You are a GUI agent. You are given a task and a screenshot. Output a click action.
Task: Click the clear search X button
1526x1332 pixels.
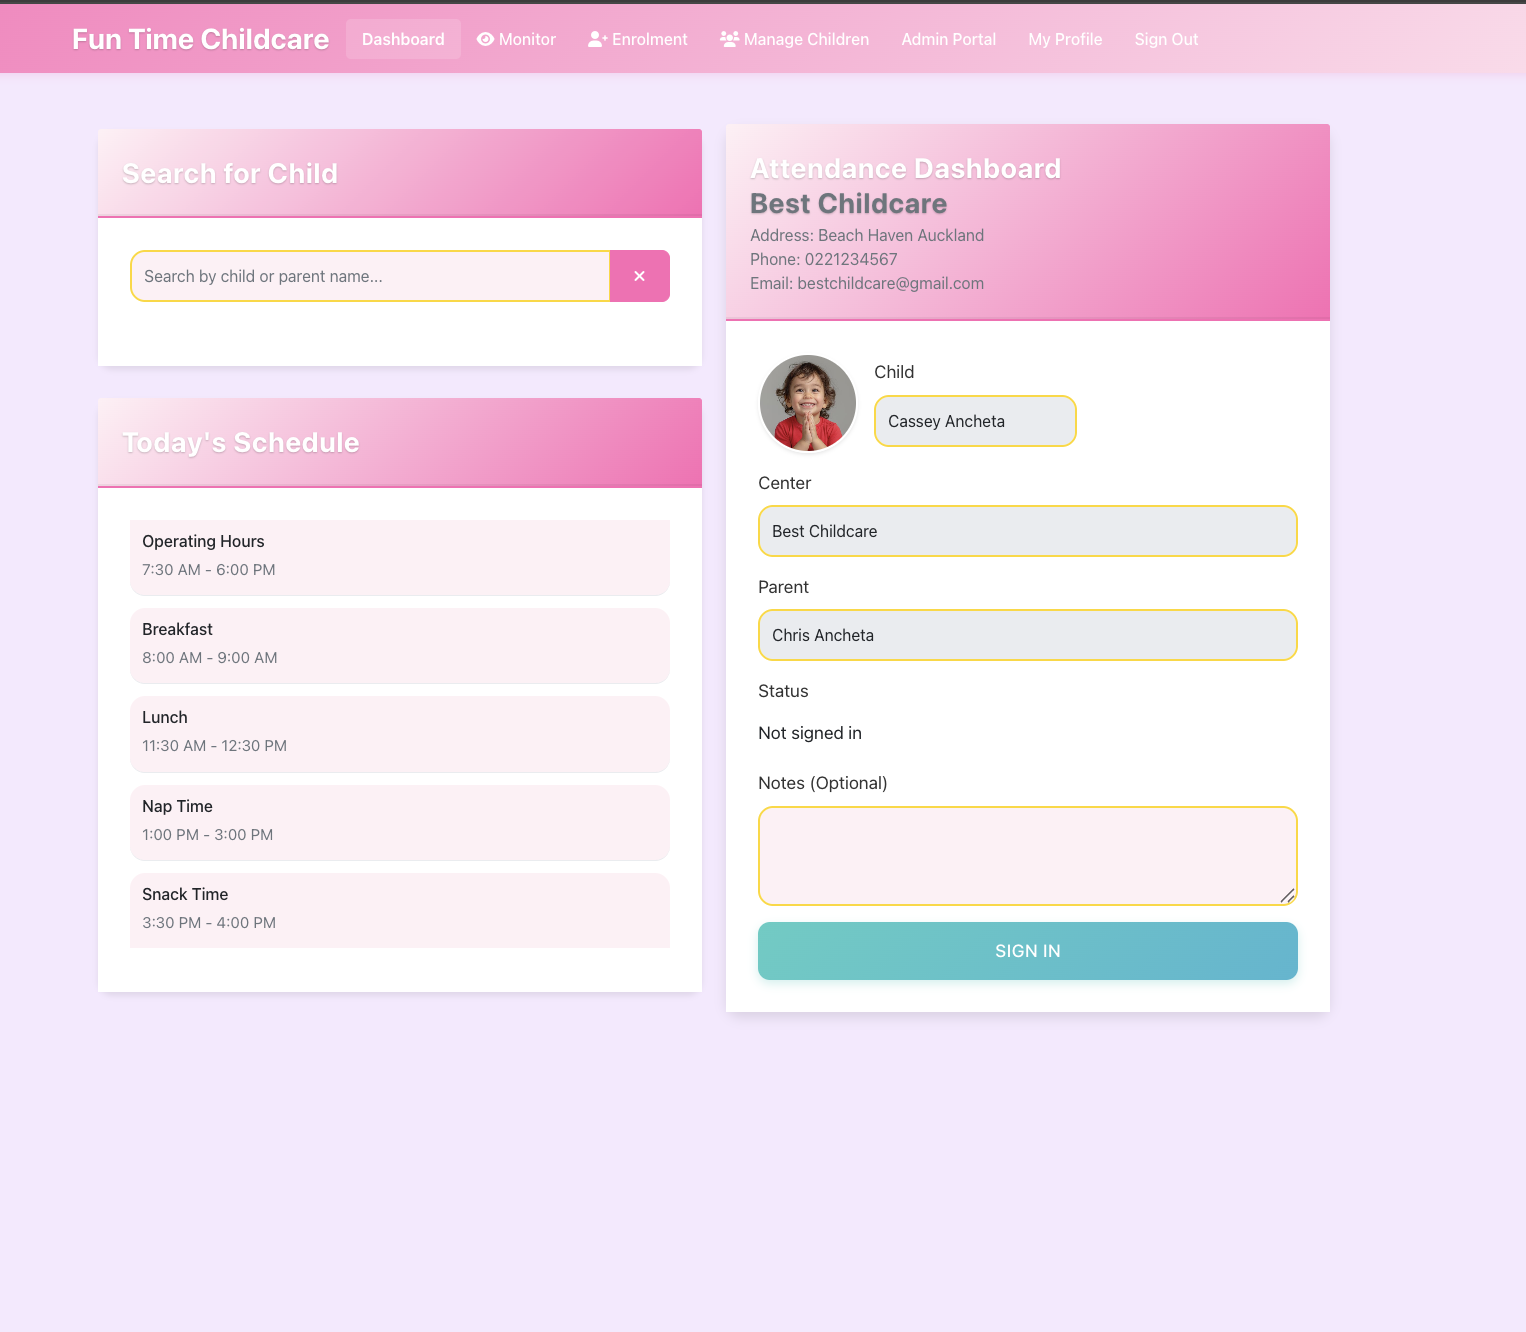point(639,276)
